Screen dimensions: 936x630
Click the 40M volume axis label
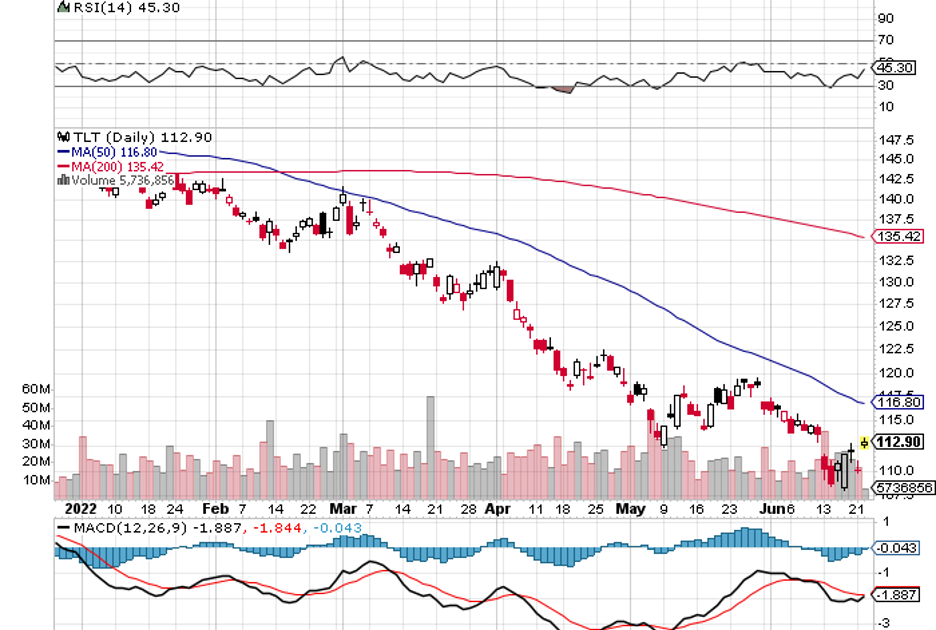[x=36, y=425]
